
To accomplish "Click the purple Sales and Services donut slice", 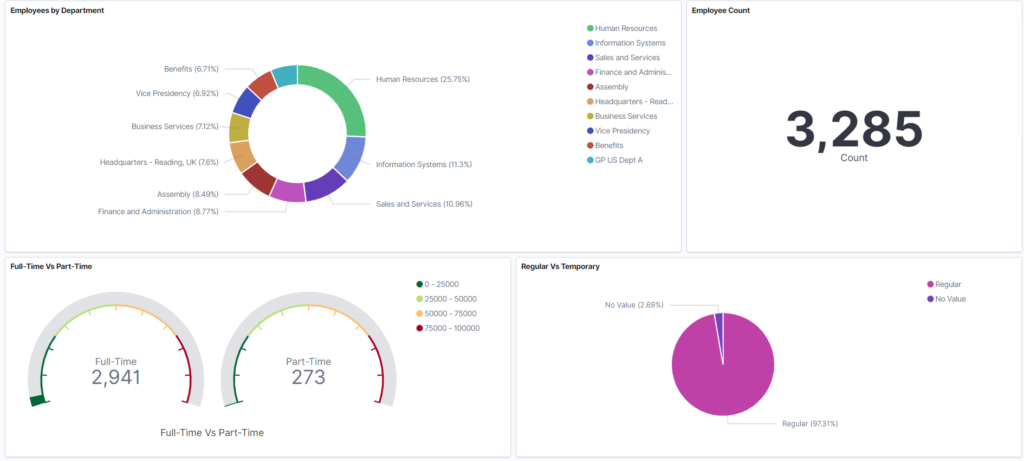I will click(325, 186).
